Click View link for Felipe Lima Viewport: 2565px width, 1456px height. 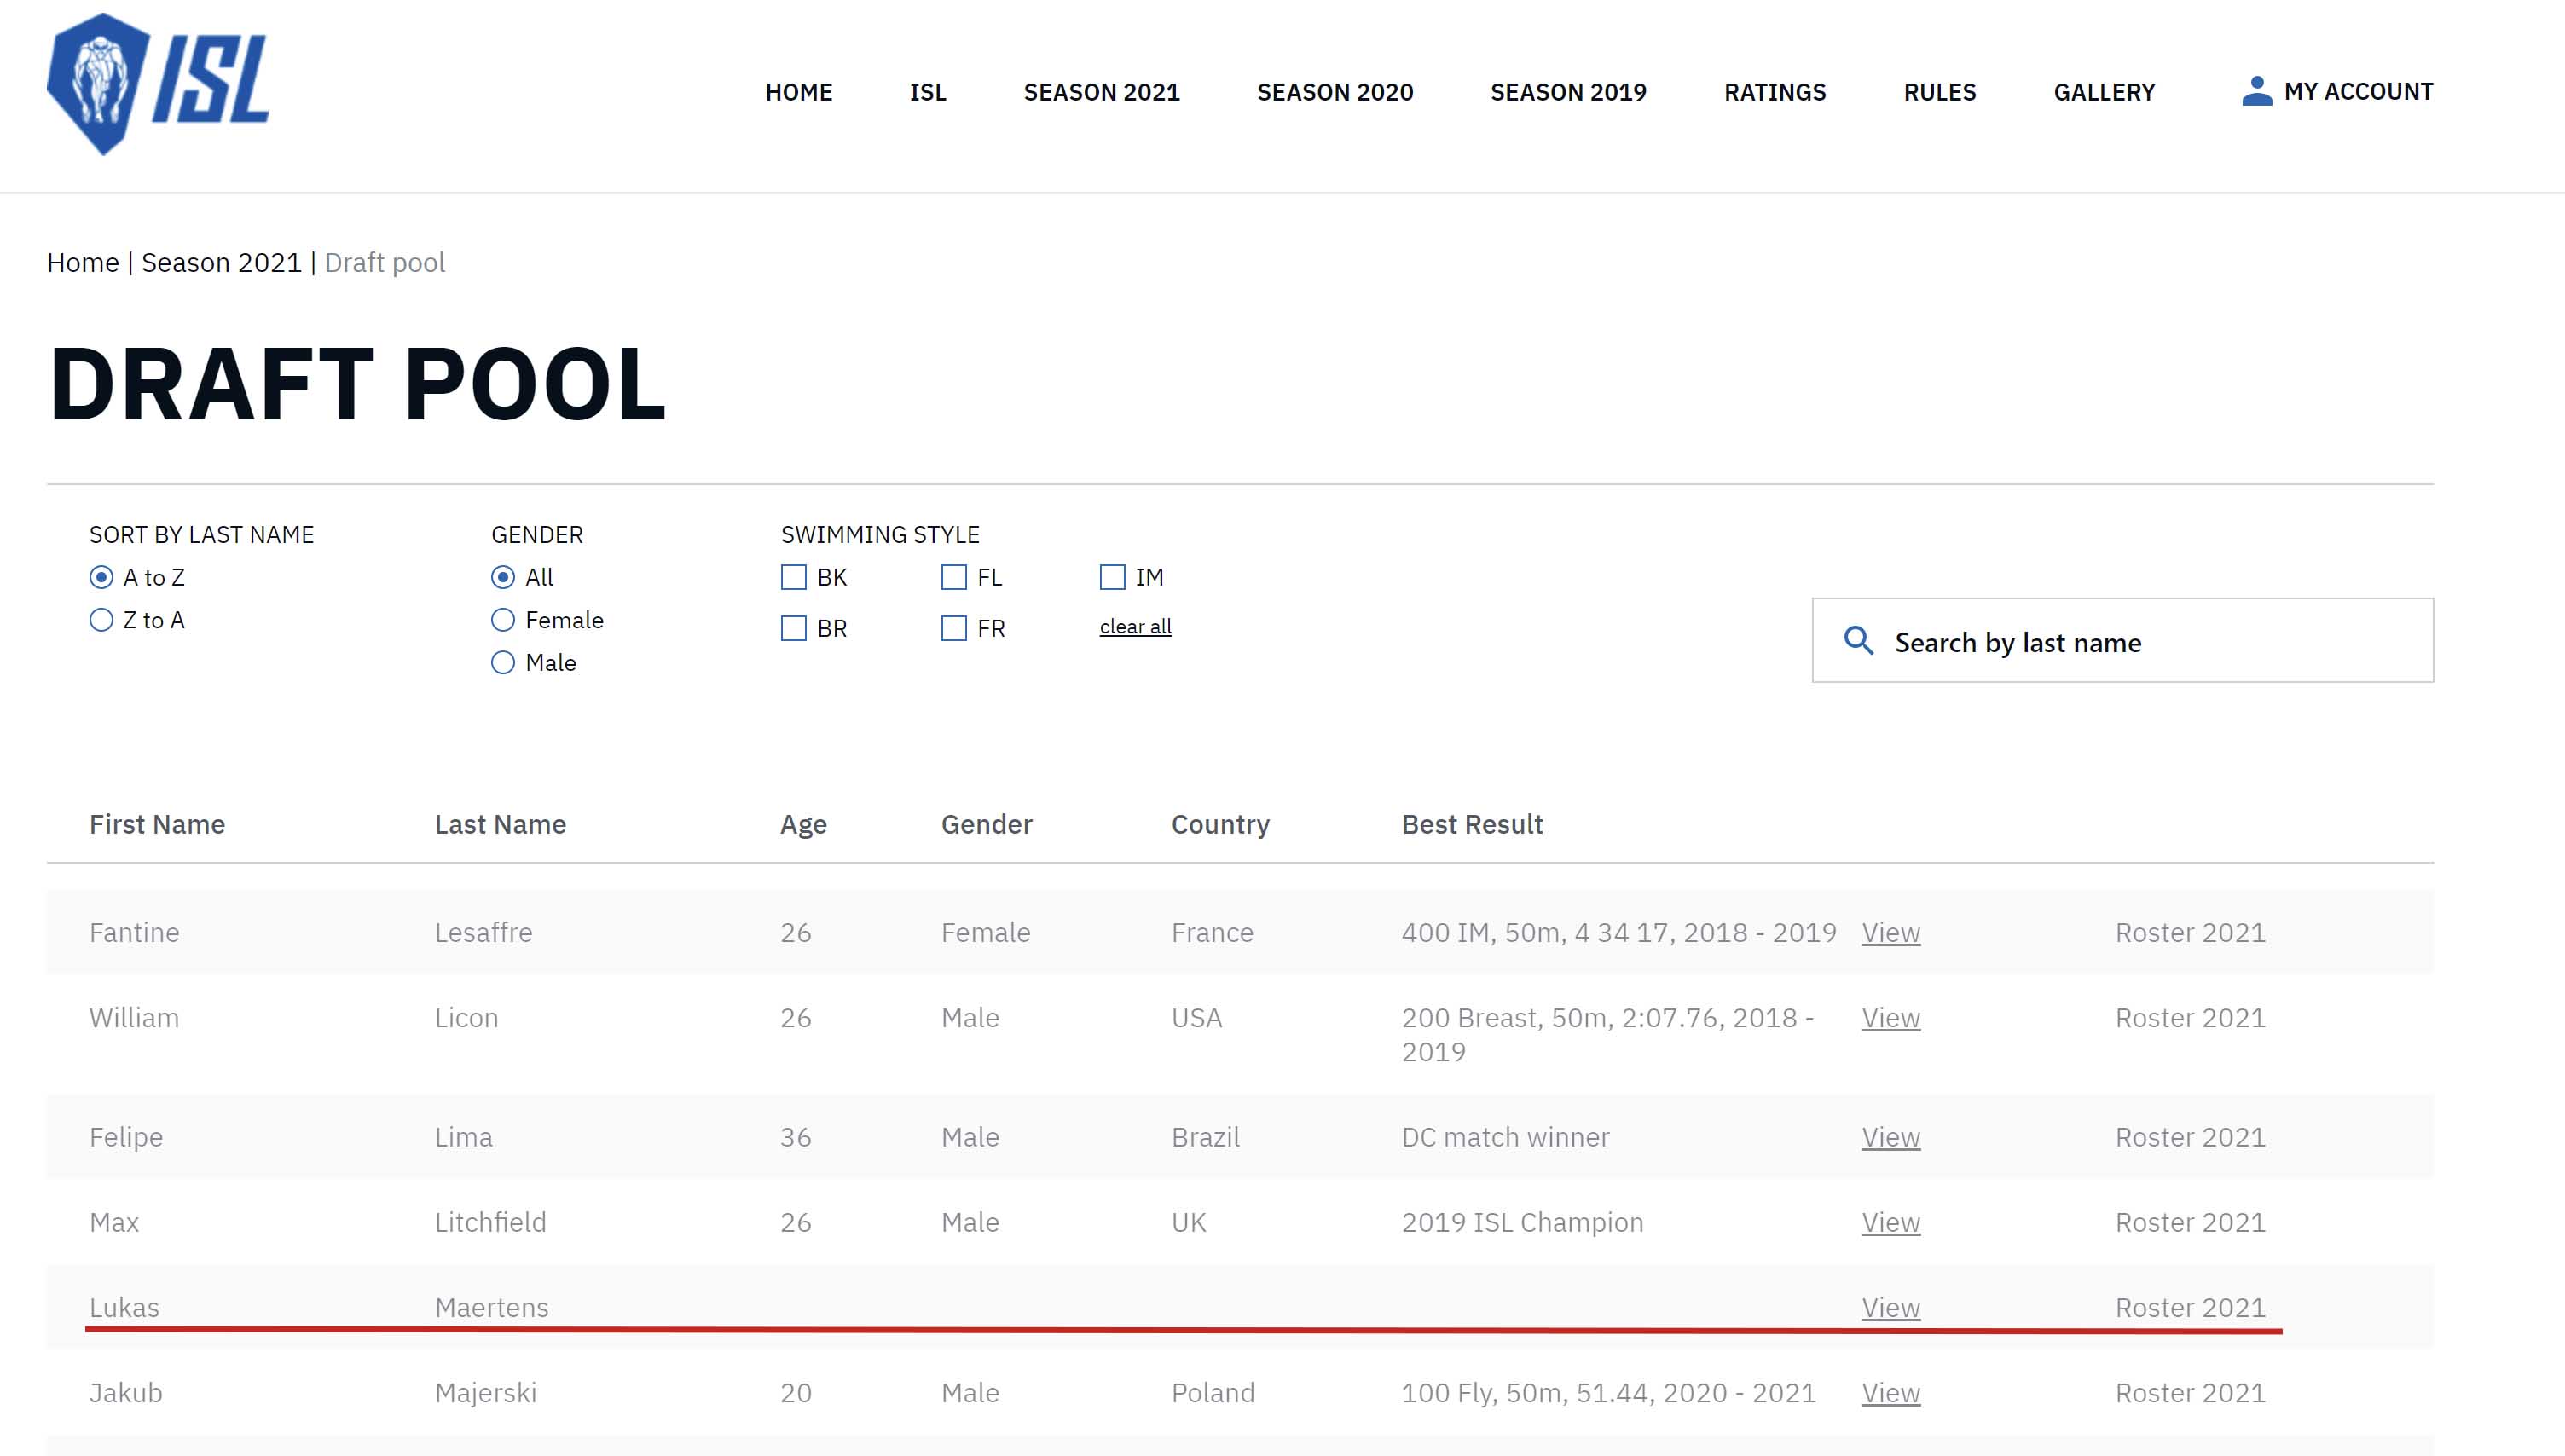click(1890, 1137)
